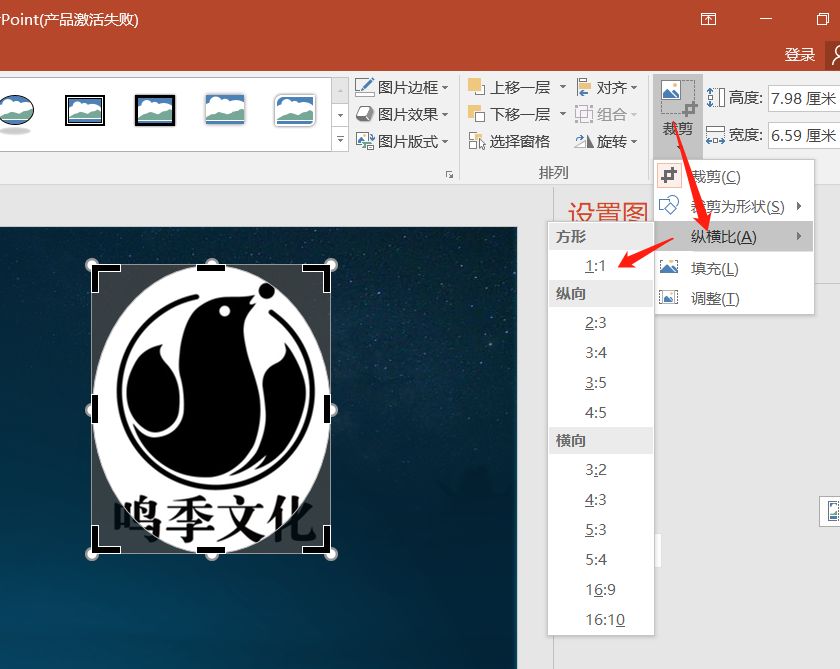Click the height icon beside 高度
Viewport: 840px width, 669px height.
(715, 98)
